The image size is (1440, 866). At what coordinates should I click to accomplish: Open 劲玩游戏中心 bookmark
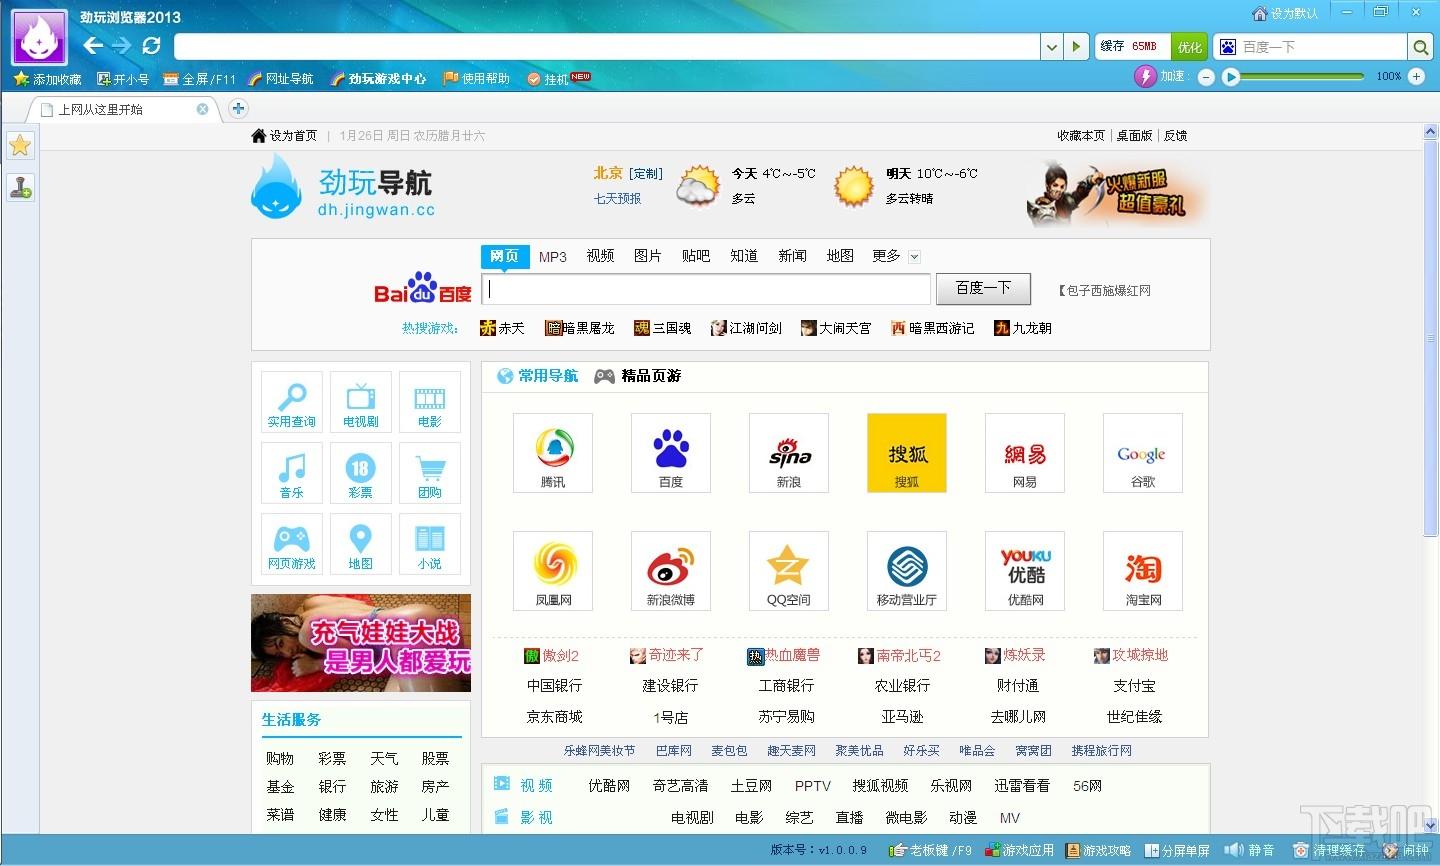click(x=378, y=79)
